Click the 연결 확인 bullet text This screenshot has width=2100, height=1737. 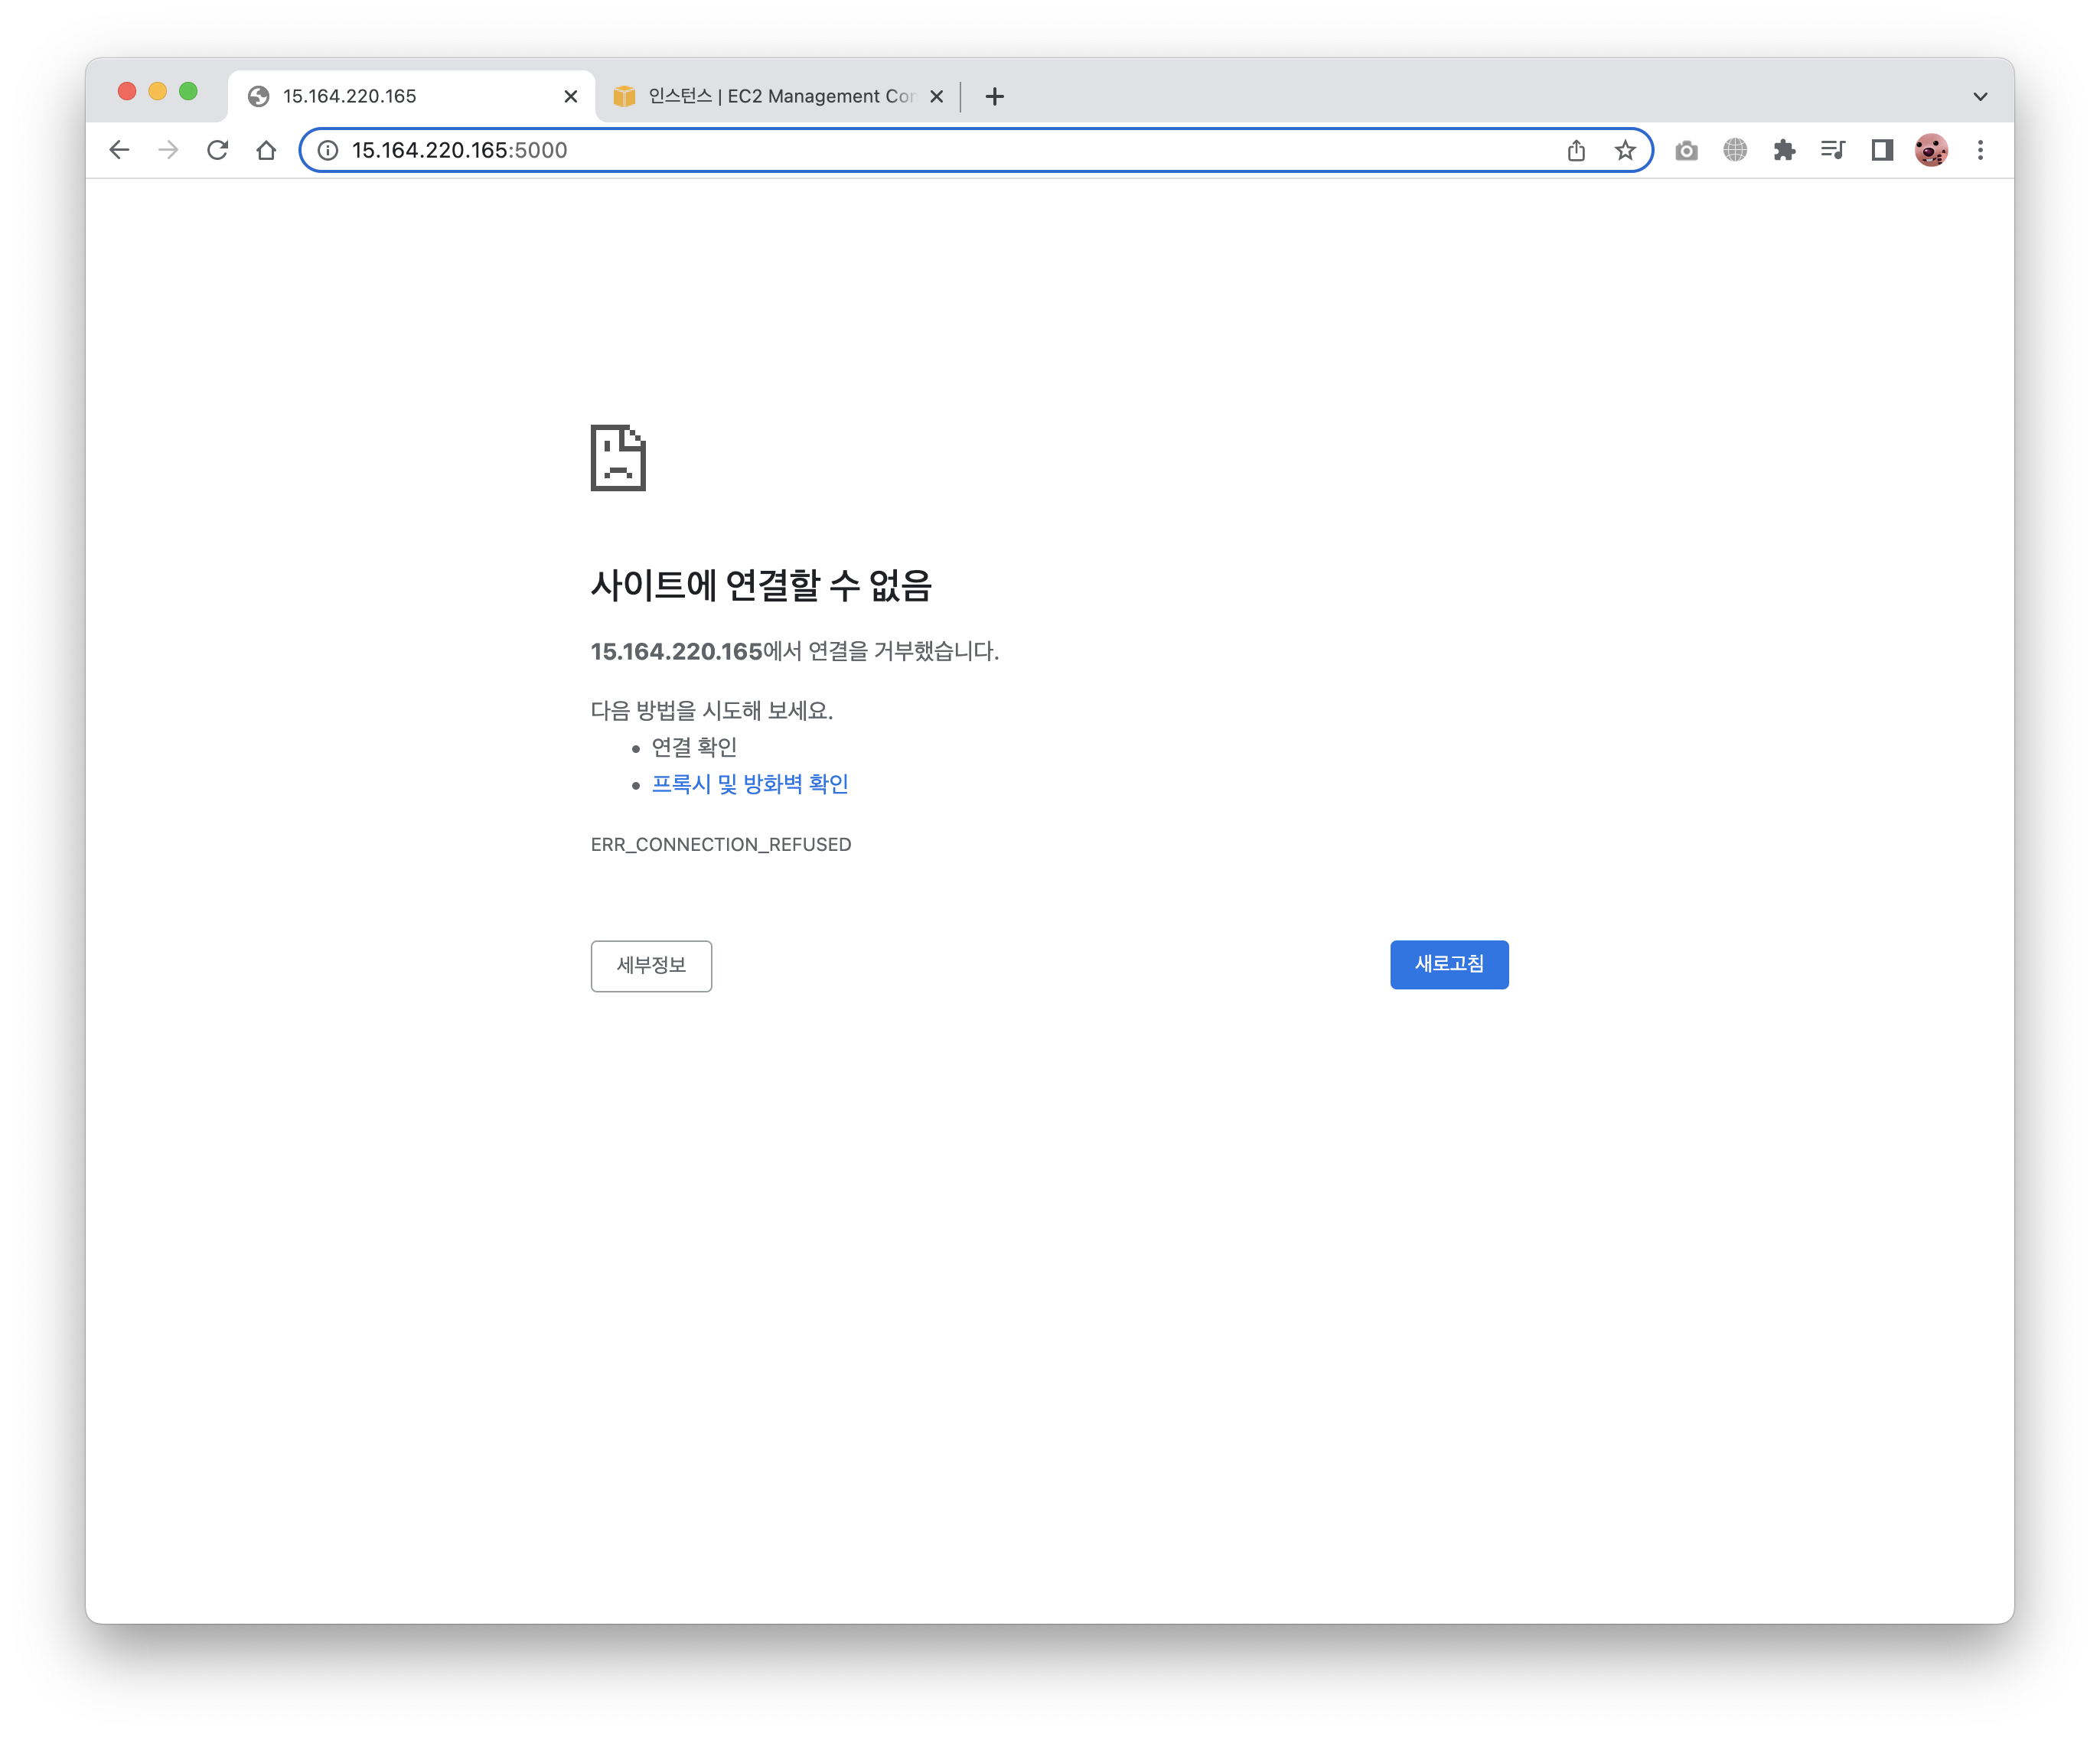(694, 747)
